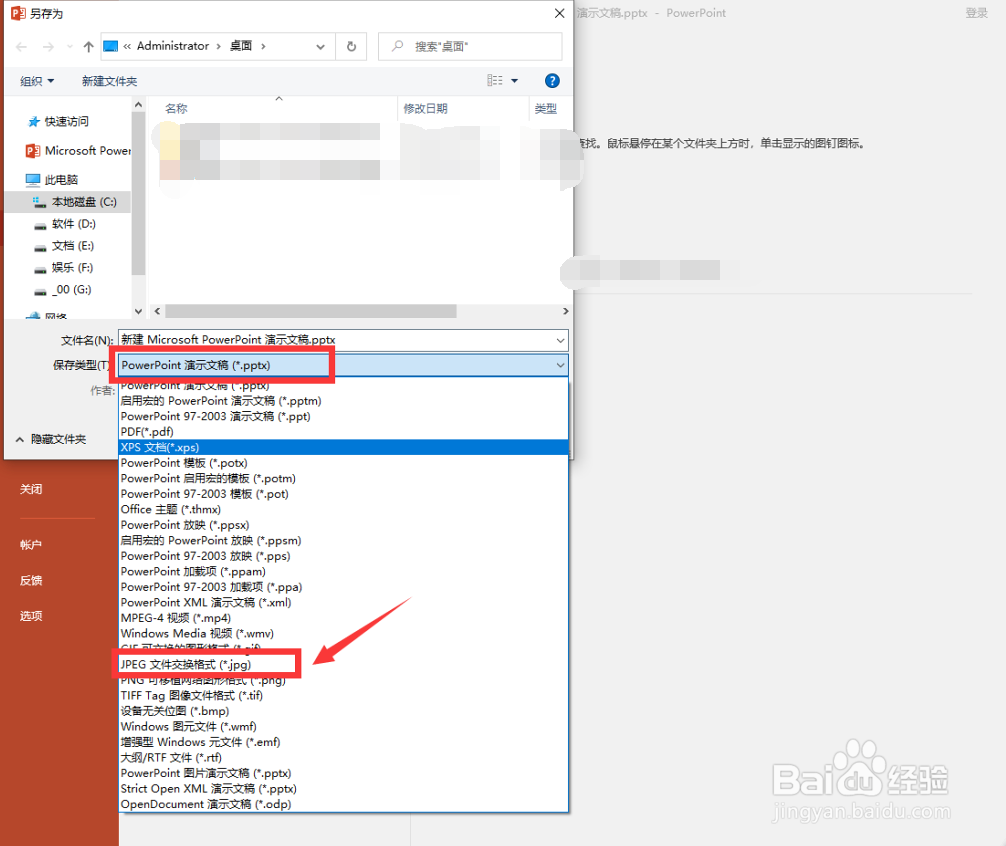This screenshot has width=1006, height=846.
Task: Choose 大纲/RTF 文件 (*.rtf)
Action: pos(343,757)
